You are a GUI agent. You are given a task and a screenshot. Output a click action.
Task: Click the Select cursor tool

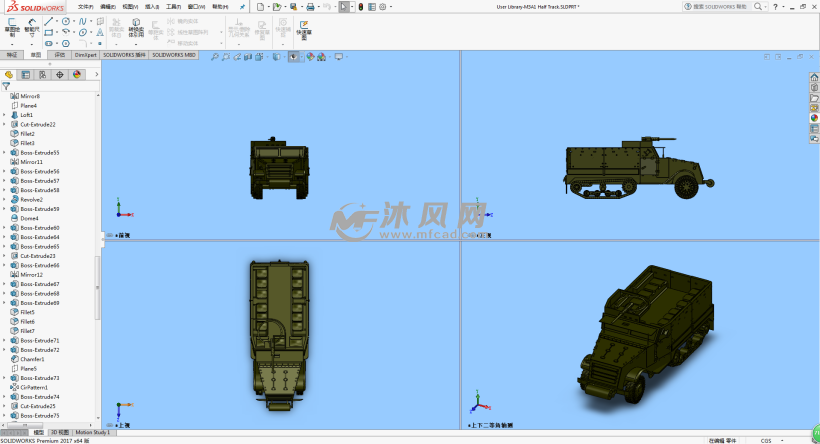coord(344,7)
